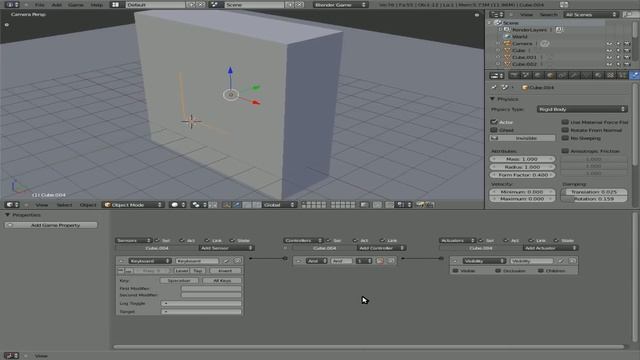Open the Physics Type Rigid Body dropdown
Image resolution: width=640 pixels, height=360 pixels.
tap(582, 109)
